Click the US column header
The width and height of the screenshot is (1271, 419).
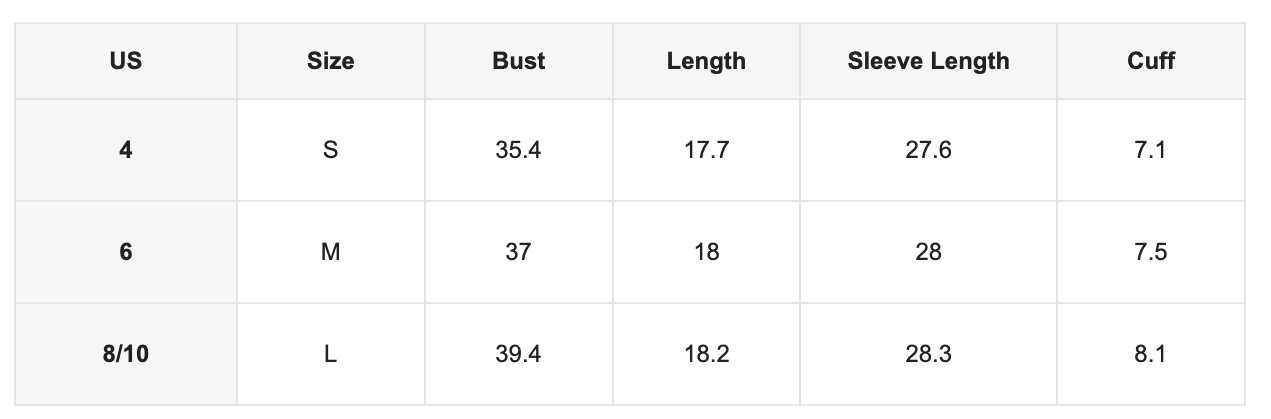[126, 61]
